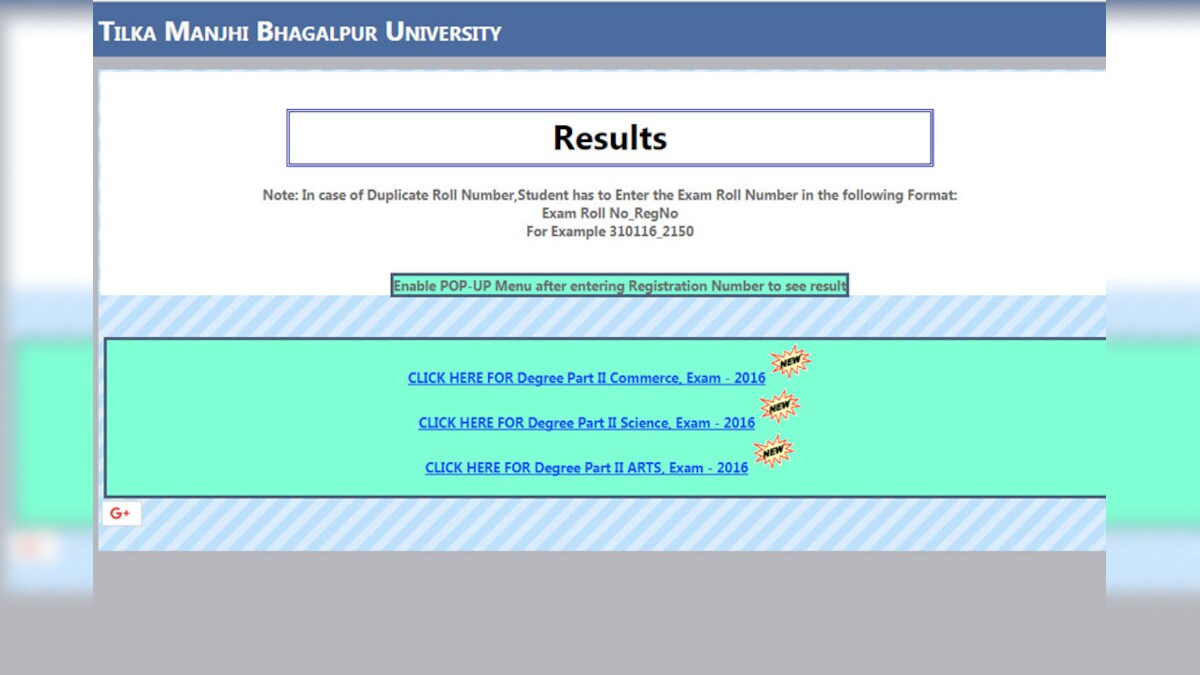Click the Enable POP-UP Menu notice
1200x675 pixels.
pos(620,285)
